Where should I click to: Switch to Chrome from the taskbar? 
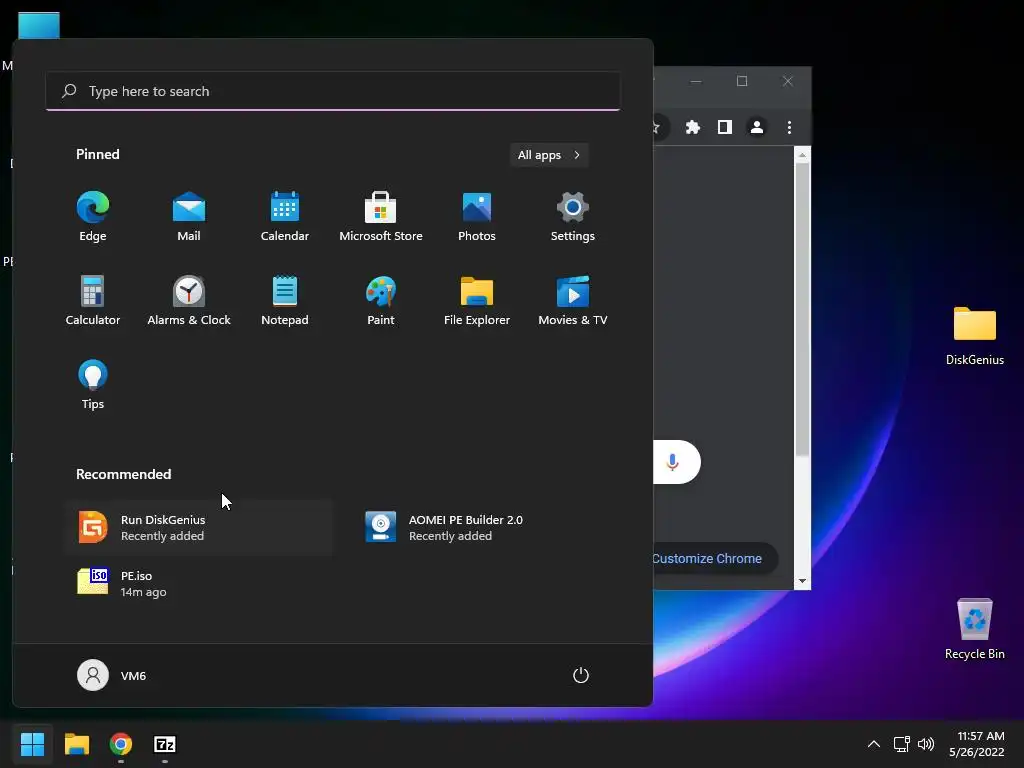click(x=121, y=744)
